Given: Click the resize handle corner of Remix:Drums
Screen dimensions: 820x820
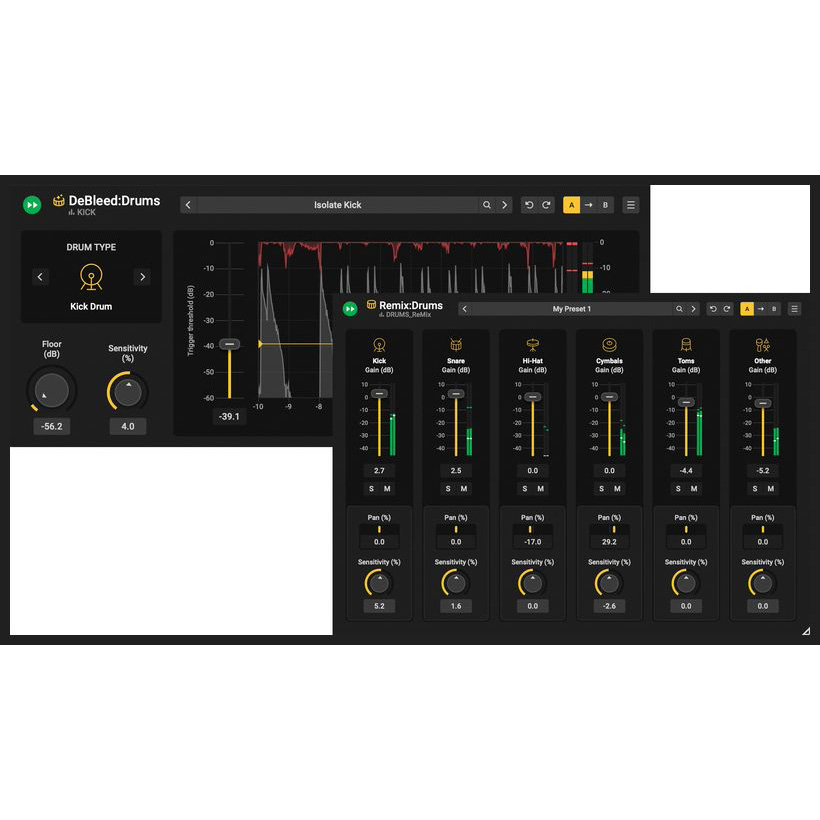Looking at the screenshot, I should click(x=806, y=631).
